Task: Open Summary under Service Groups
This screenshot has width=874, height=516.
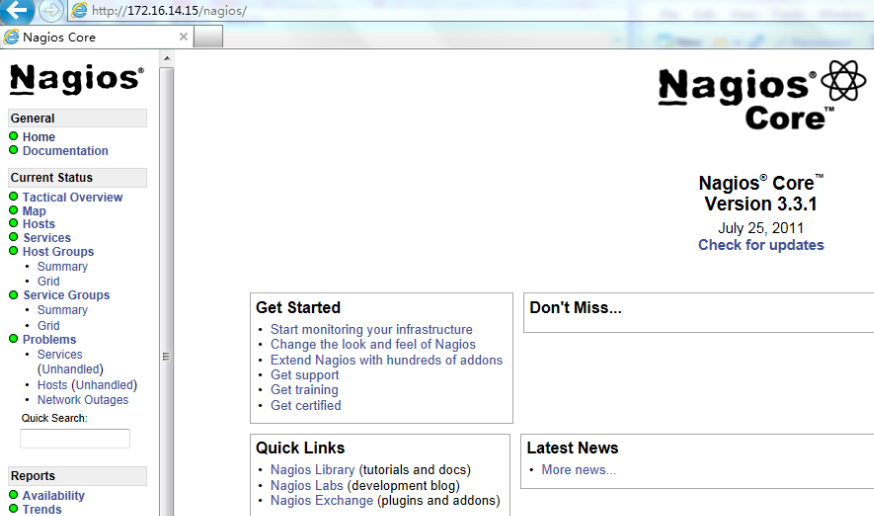Action: coord(62,310)
